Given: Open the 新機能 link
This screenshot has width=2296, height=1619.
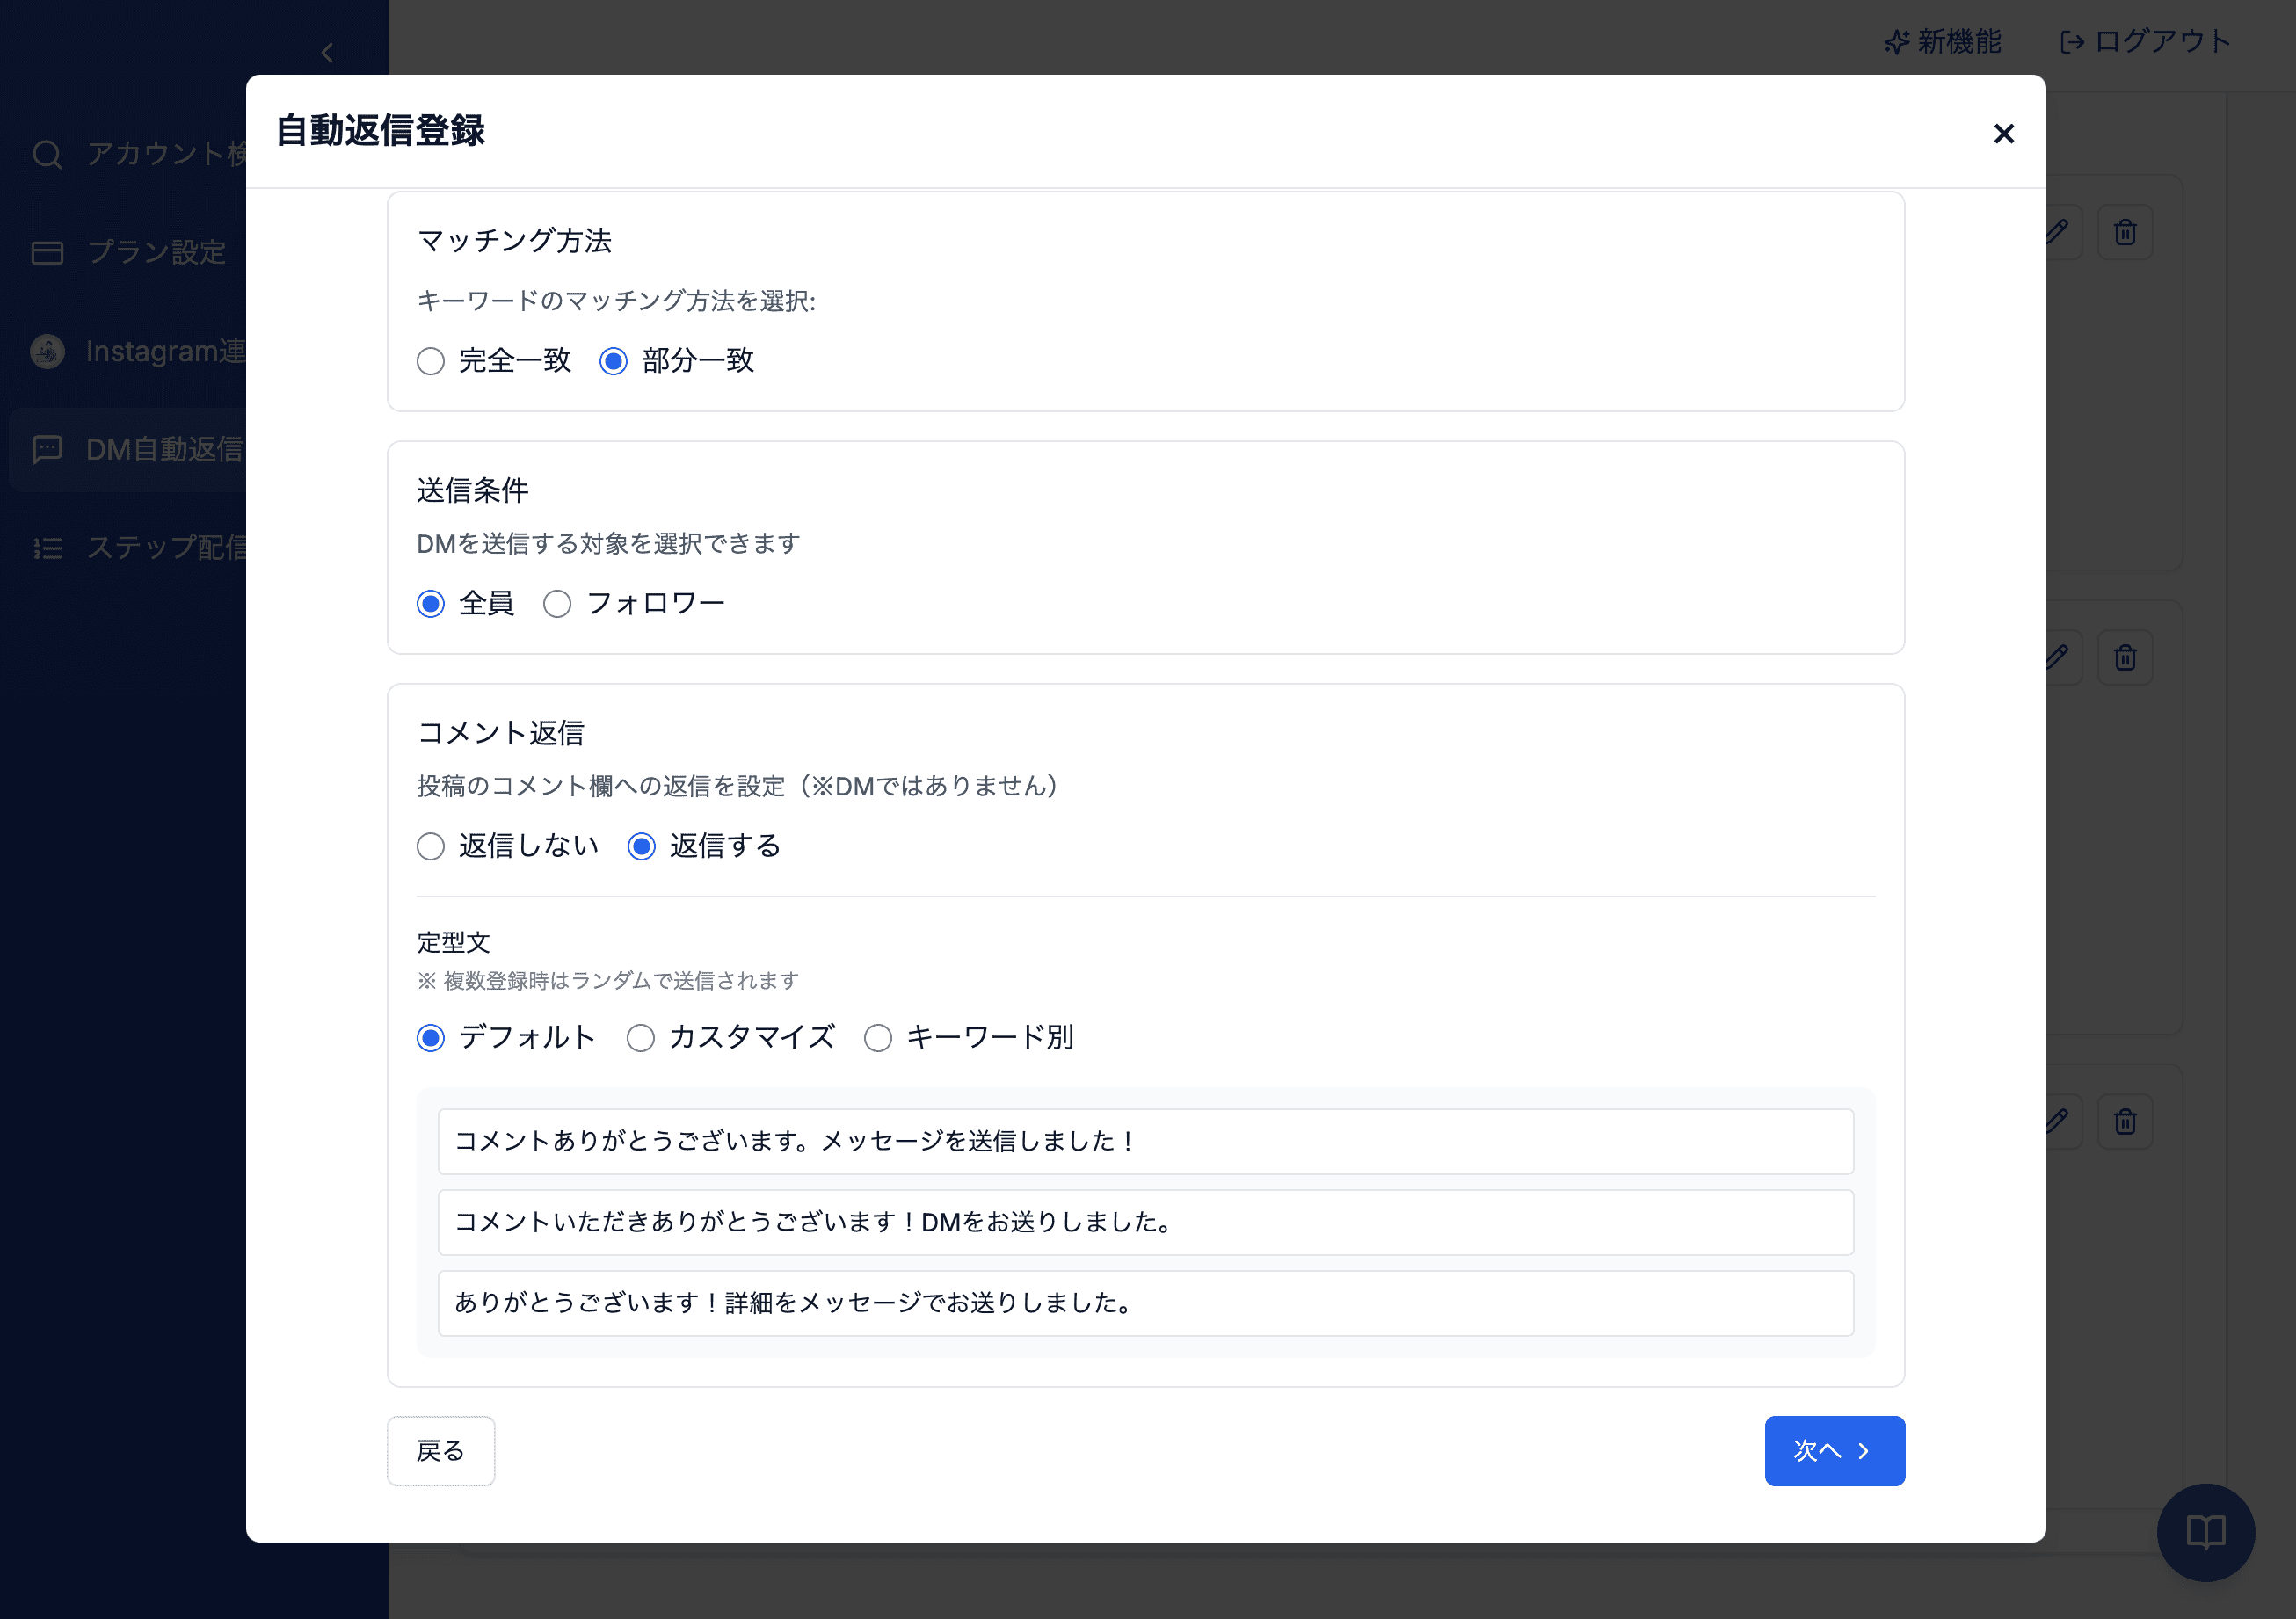Looking at the screenshot, I should point(1942,42).
